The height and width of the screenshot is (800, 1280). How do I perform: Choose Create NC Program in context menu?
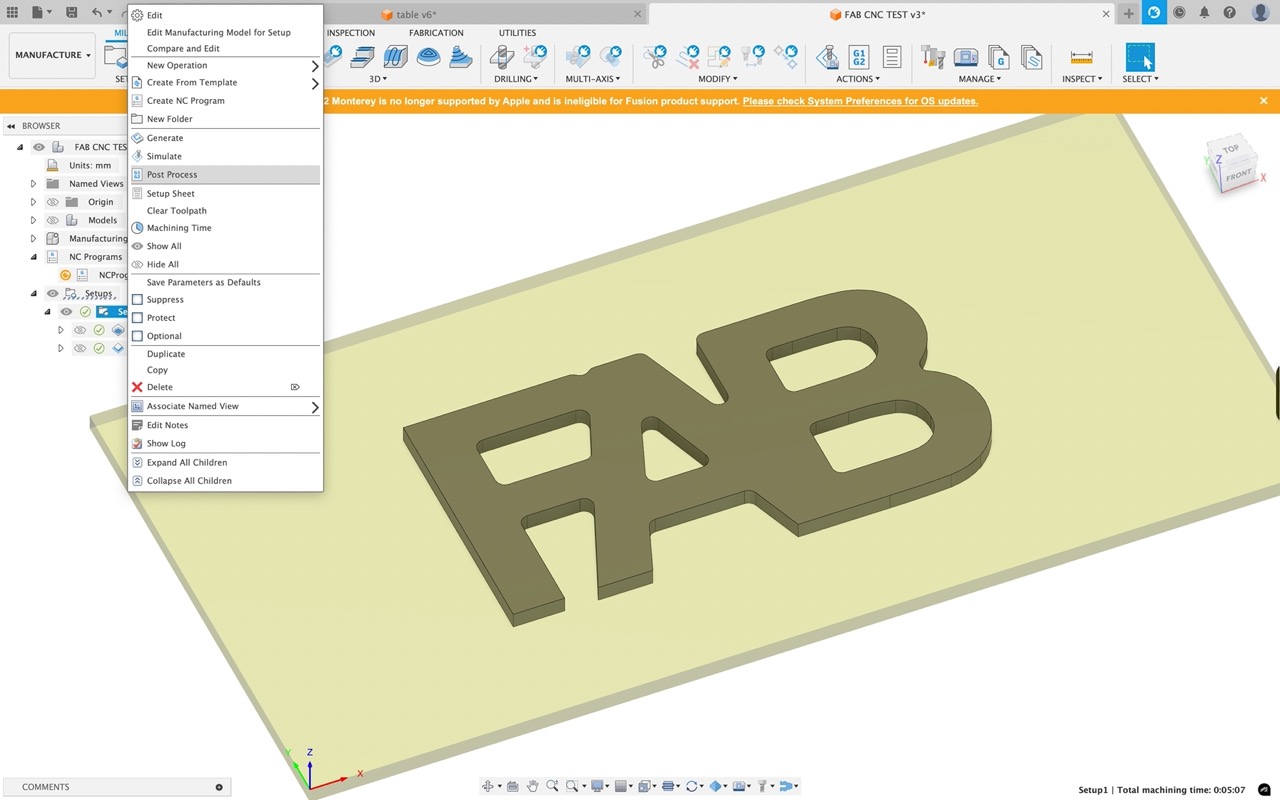[225, 100]
